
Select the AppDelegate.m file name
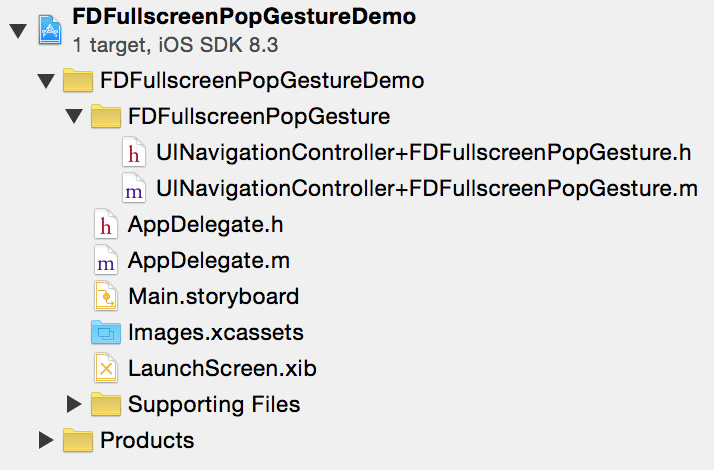209,261
